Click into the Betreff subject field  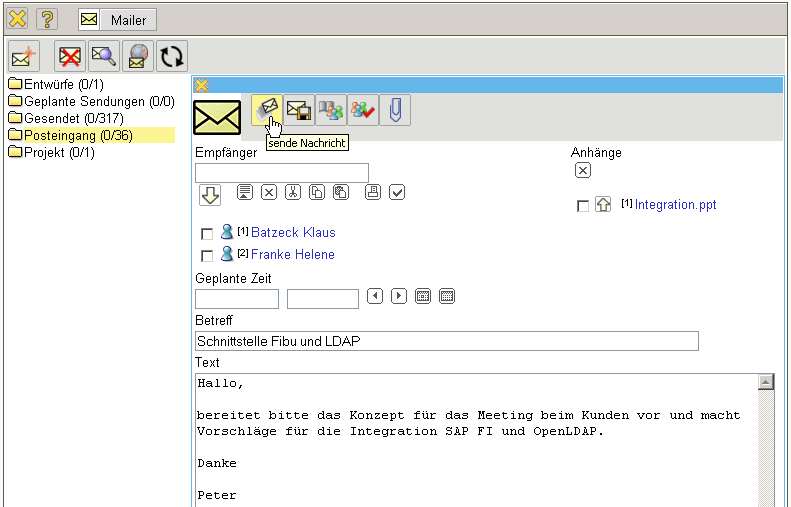pos(446,342)
